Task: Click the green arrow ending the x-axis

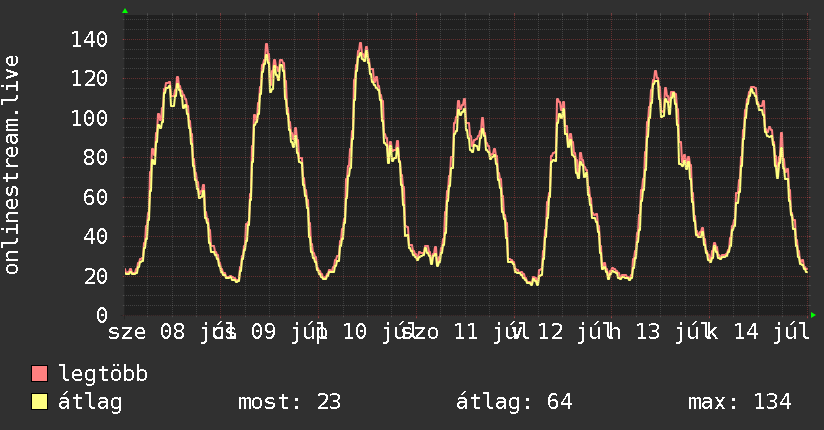Action: 813,315
